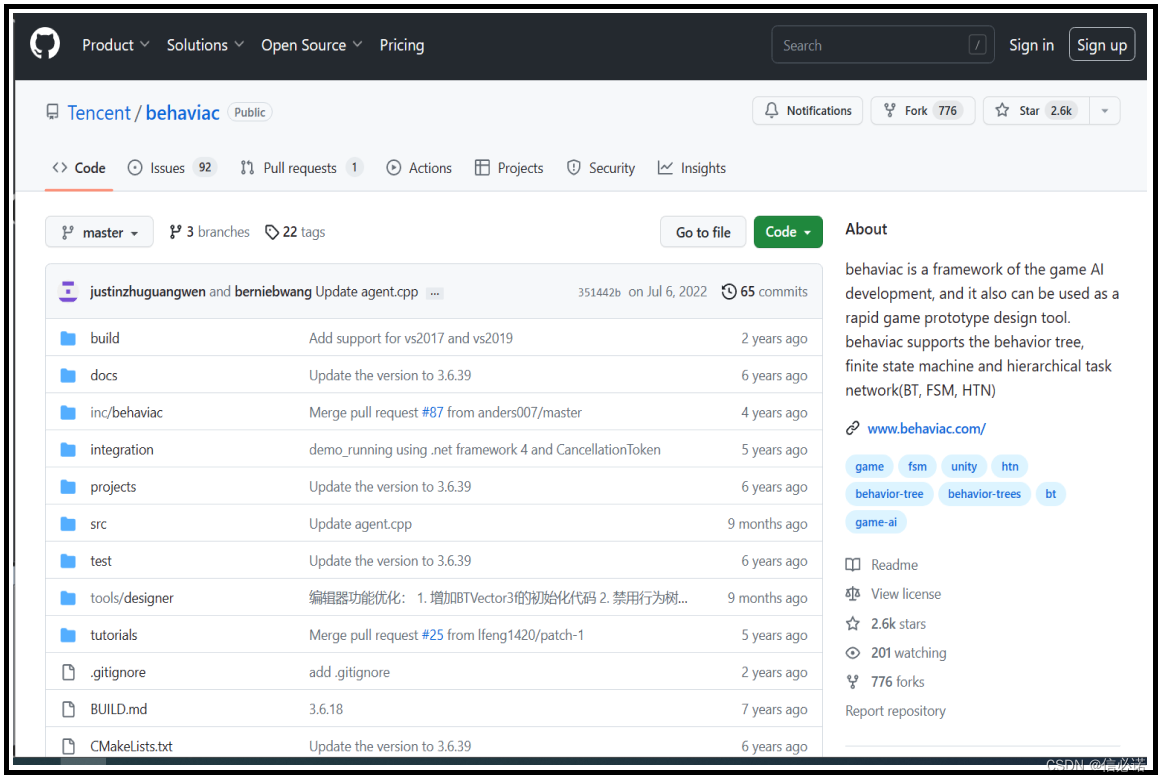Viewport: 1162px width, 782px height.
Task: Click the Notifications button
Action: click(808, 110)
